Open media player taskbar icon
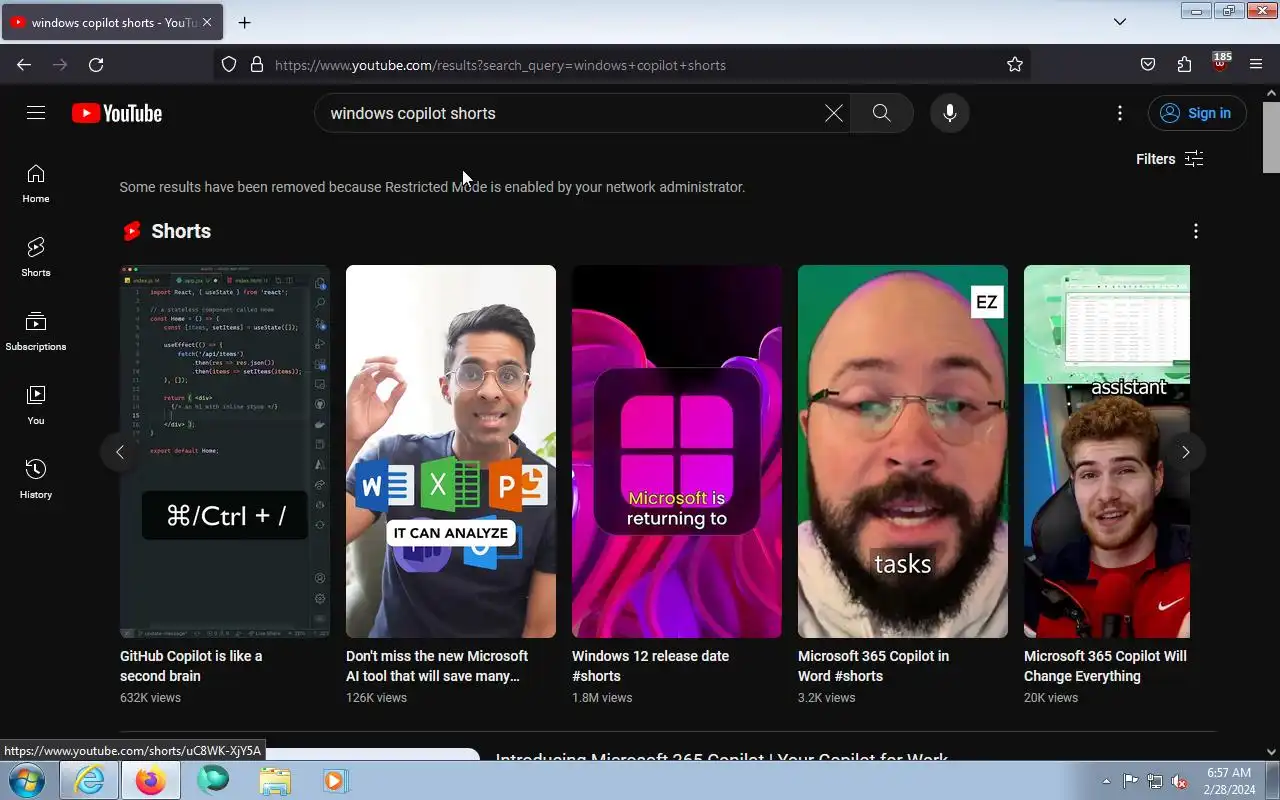The width and height of the screenshot is (1280, 800). tap(336, 780)
